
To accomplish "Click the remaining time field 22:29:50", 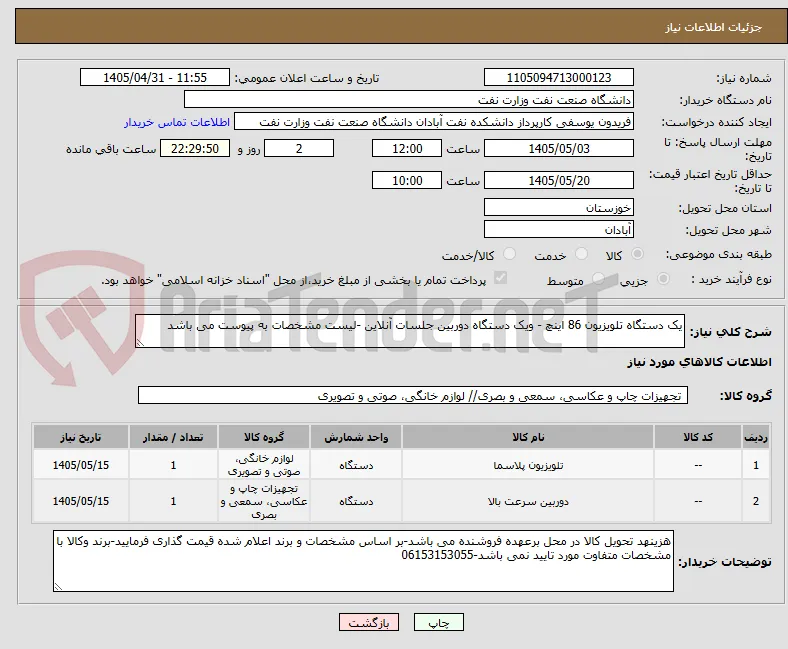I will pos(195,148).
